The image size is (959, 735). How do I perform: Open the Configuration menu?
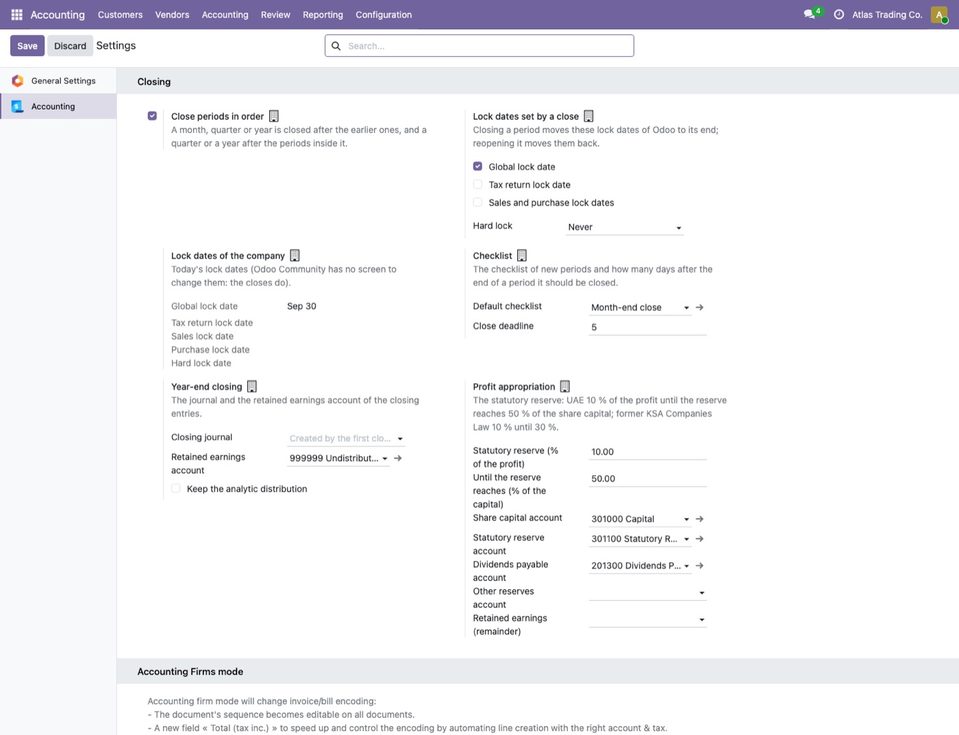[x=383, y=15]
